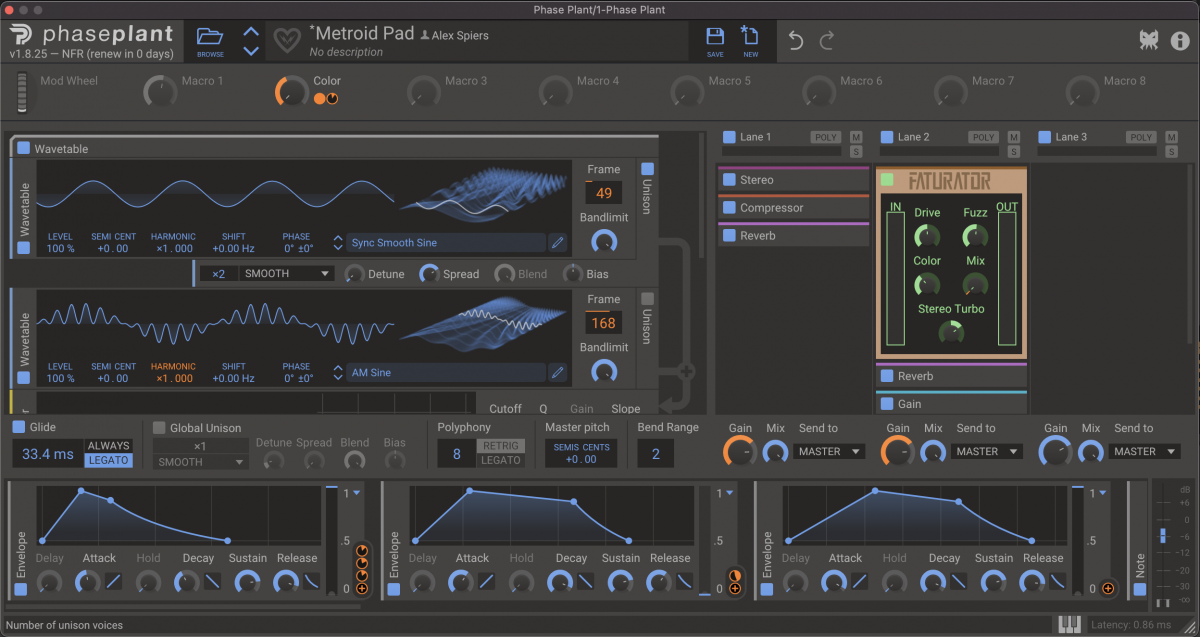
Task: Click the Master pitch SEMIS CENTS field
Action: 580,453
